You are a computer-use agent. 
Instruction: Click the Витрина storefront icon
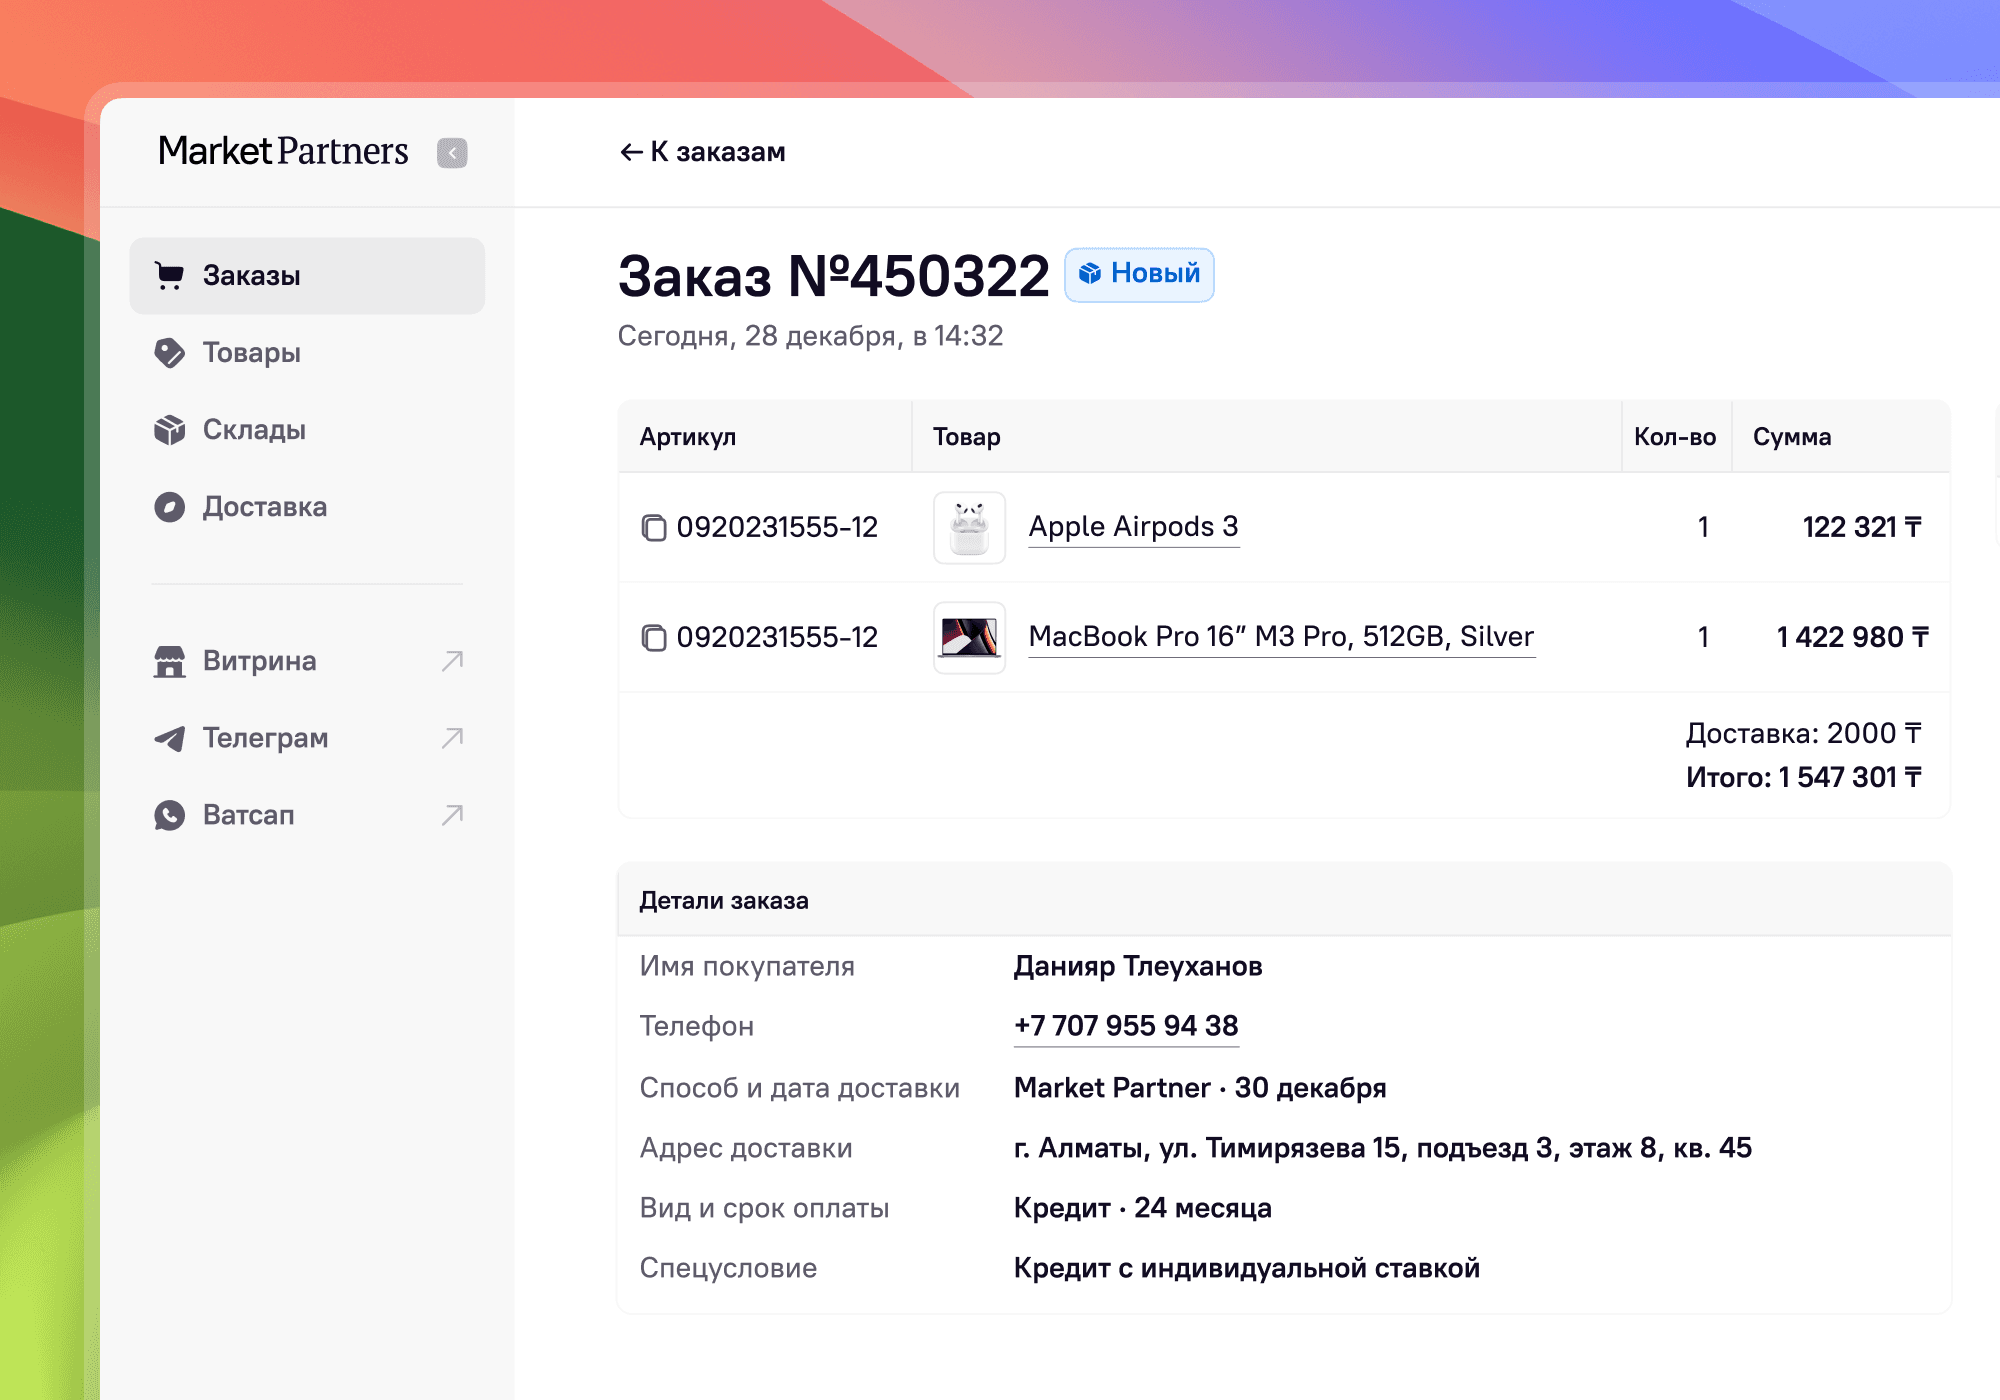tap(169, 661)
